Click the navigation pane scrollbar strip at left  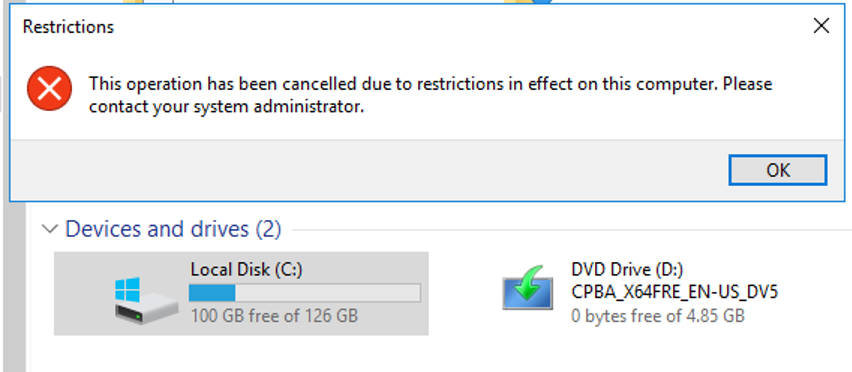[x=17, y=287]
